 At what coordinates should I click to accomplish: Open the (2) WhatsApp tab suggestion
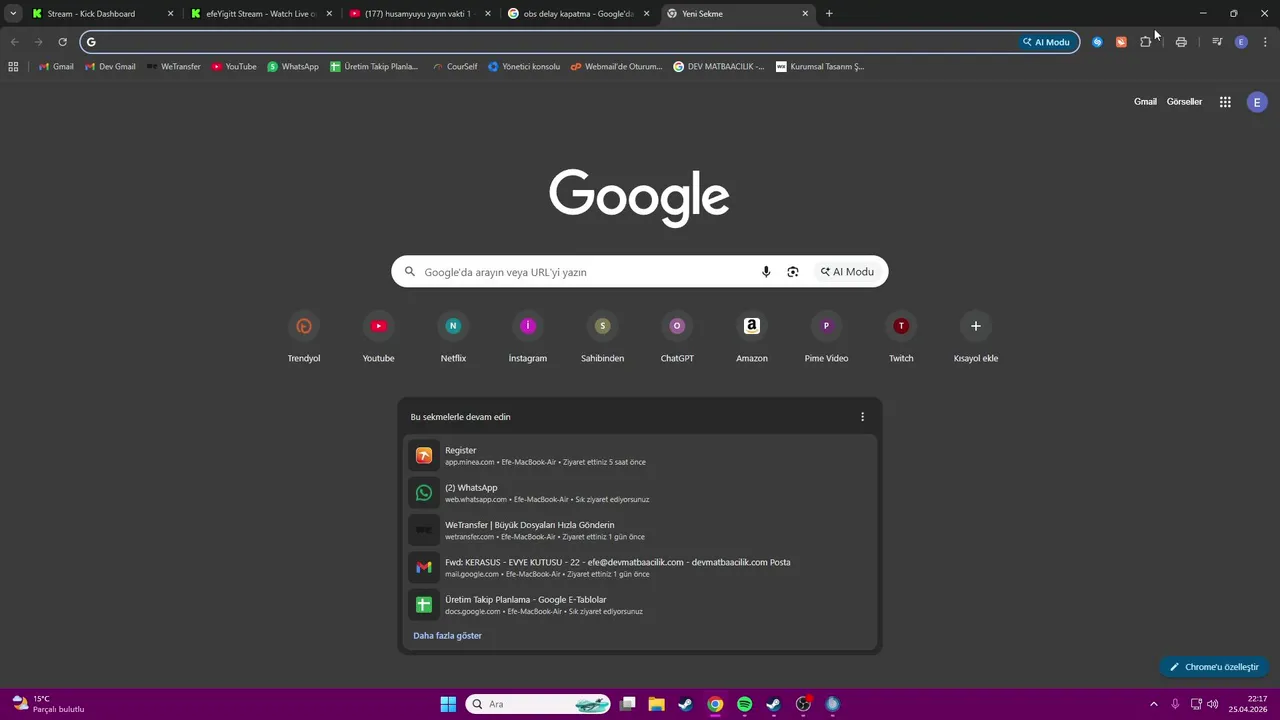[640, 493]
